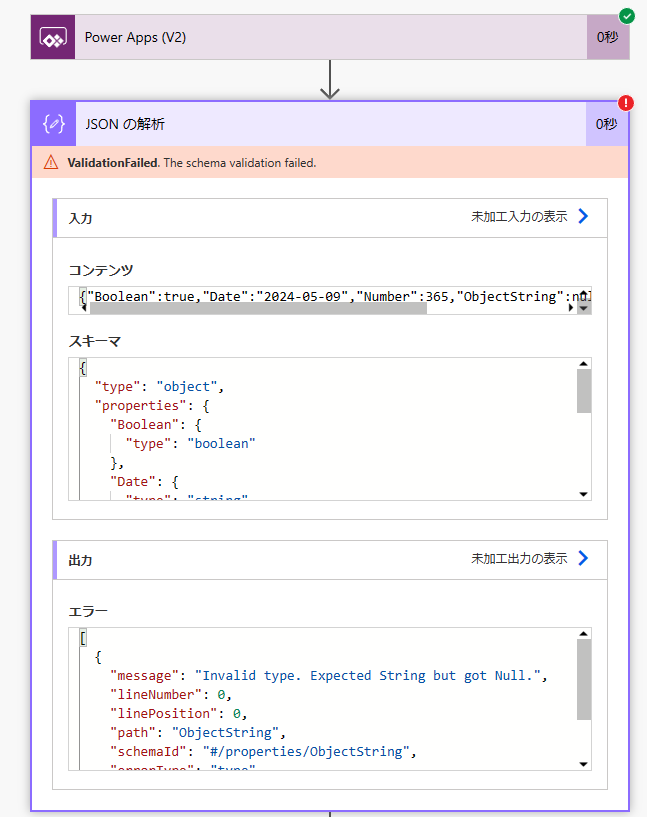Click the down arrow on the スキーマ scrollbar

tap(583, 493)
